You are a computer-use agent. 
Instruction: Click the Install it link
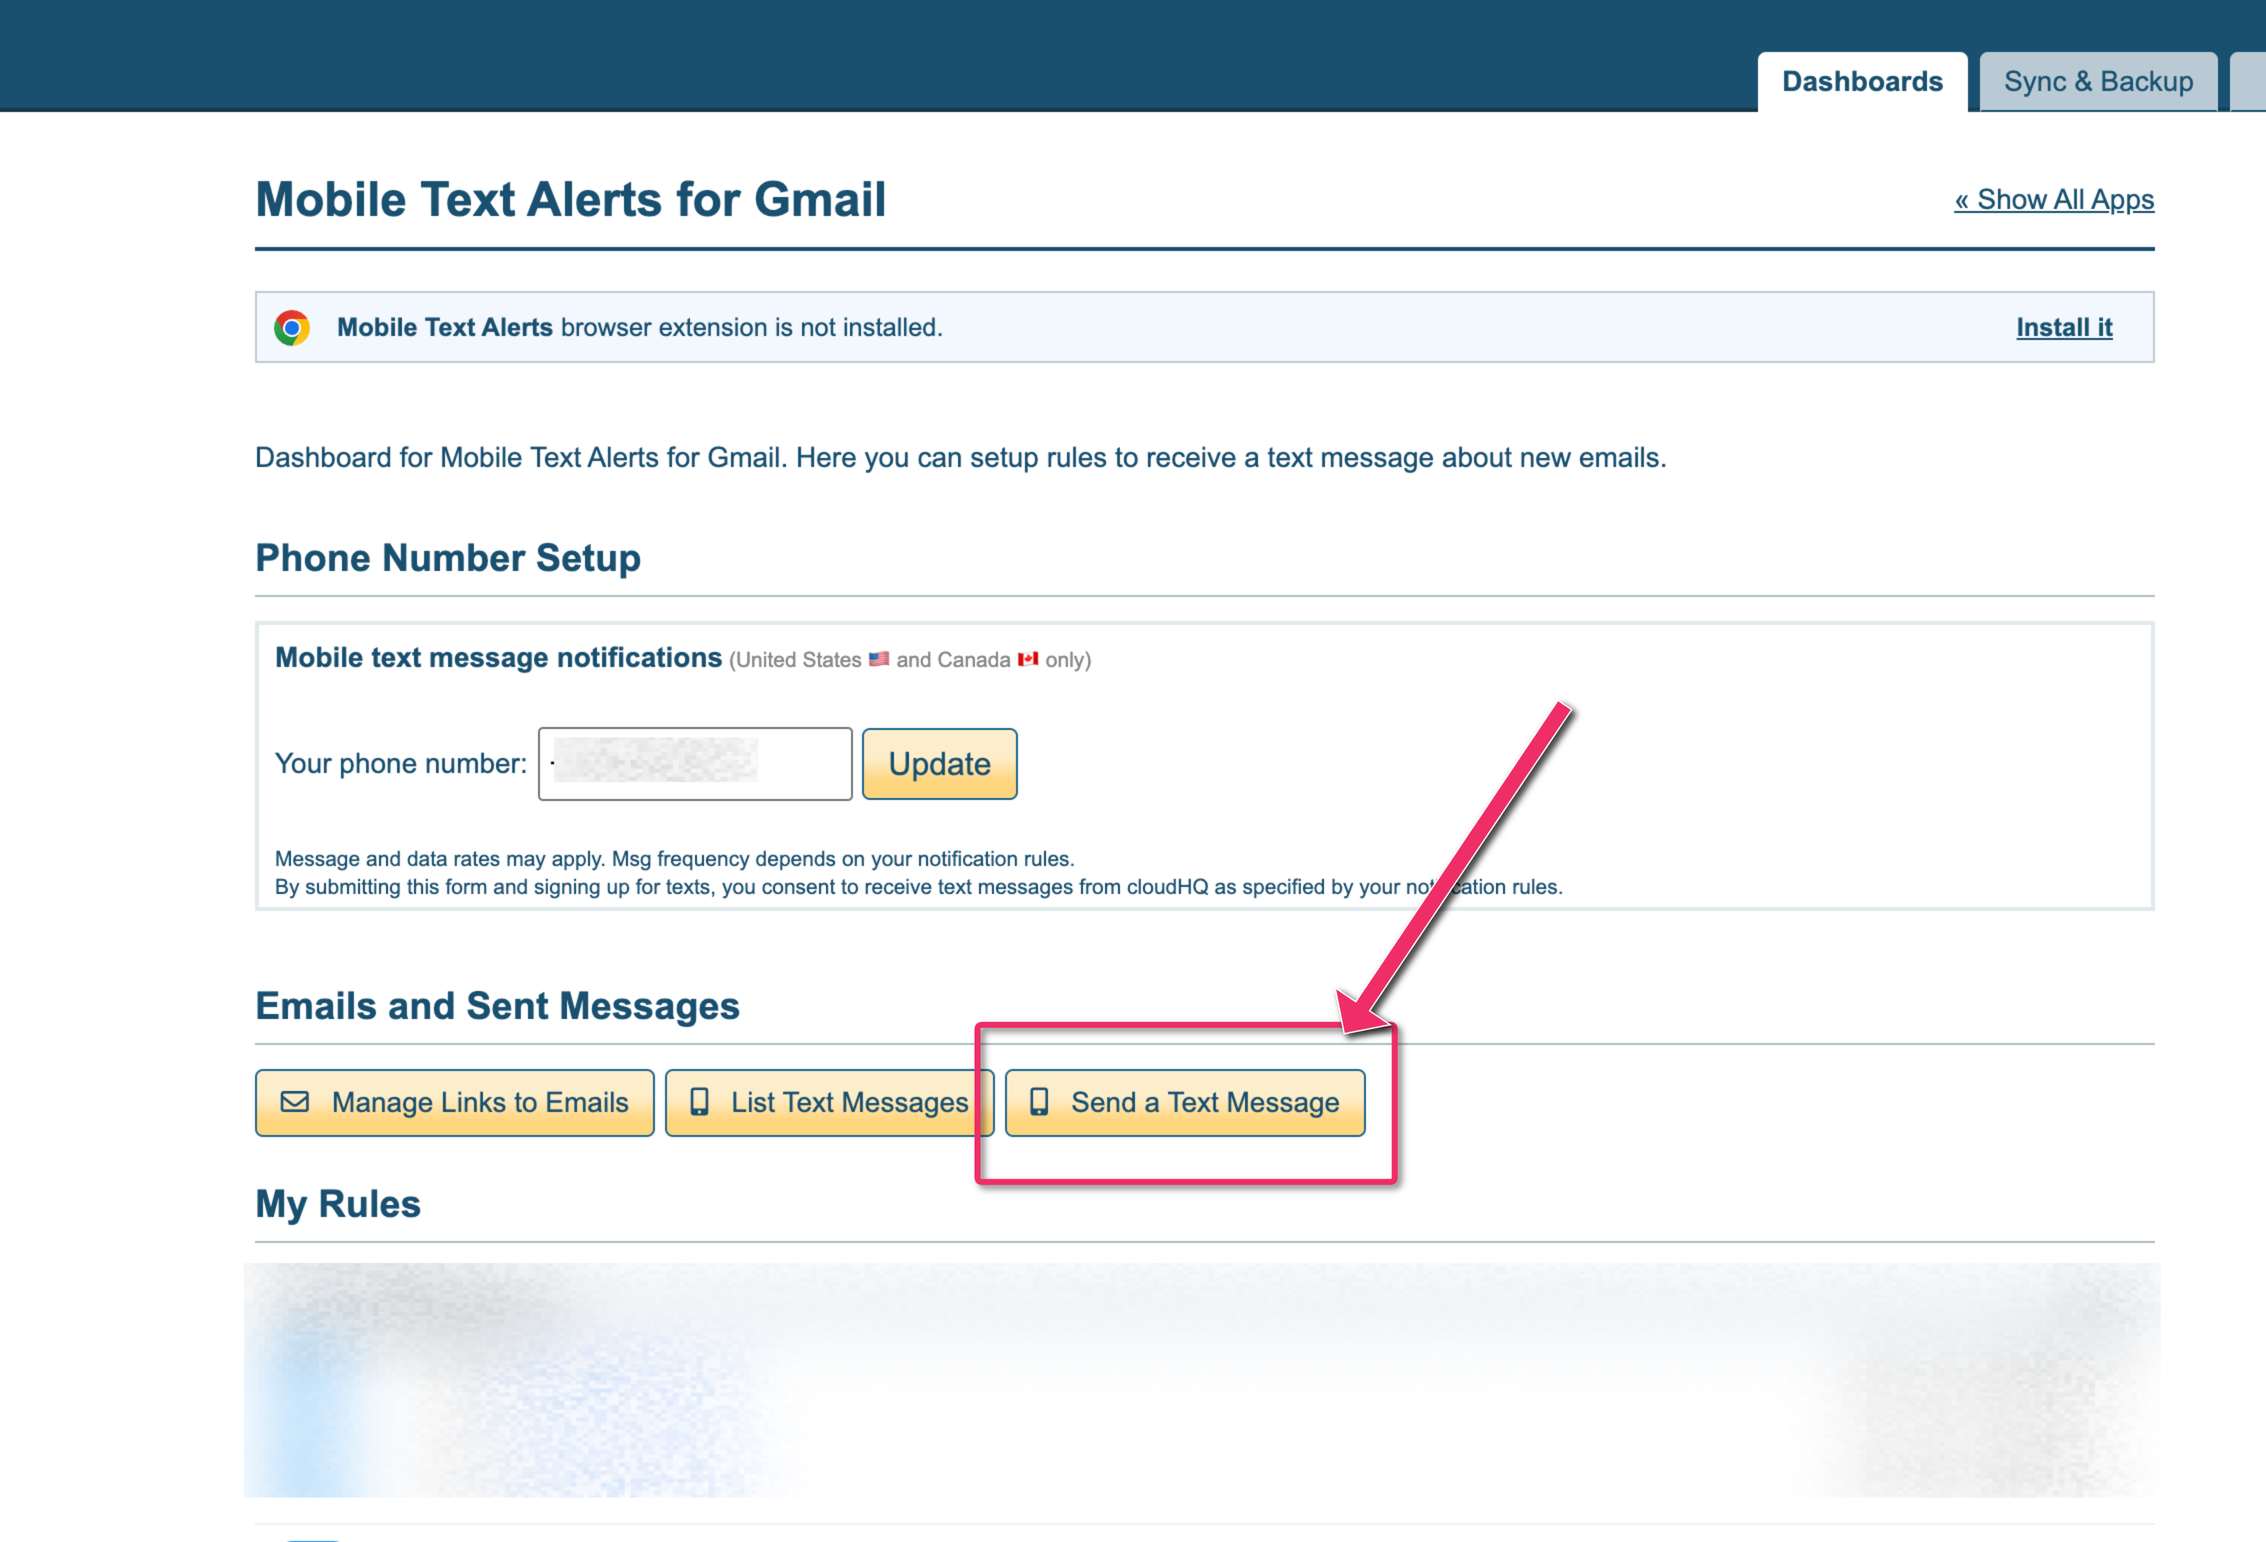pyautogui.click(x=2064, y=327)
